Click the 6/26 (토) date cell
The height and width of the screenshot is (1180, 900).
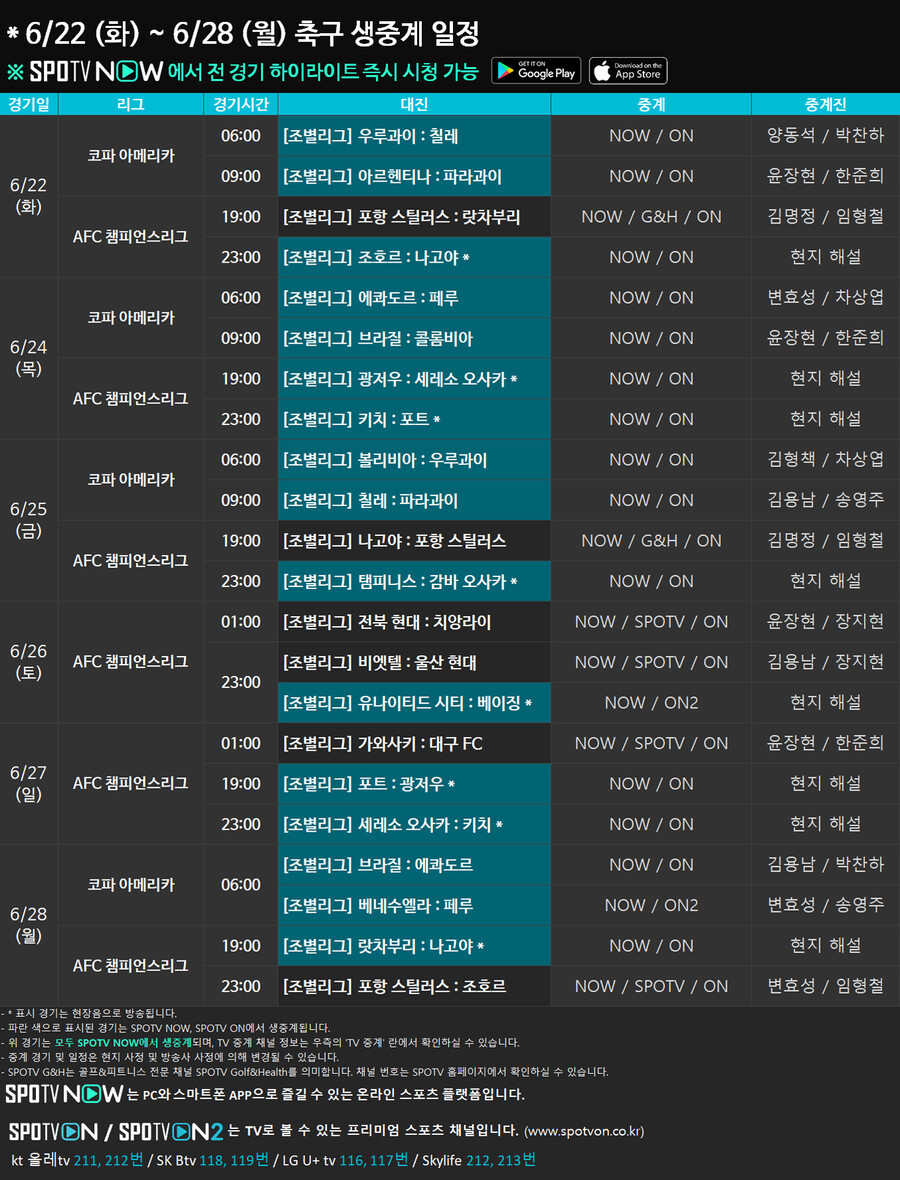coord(29,662)
